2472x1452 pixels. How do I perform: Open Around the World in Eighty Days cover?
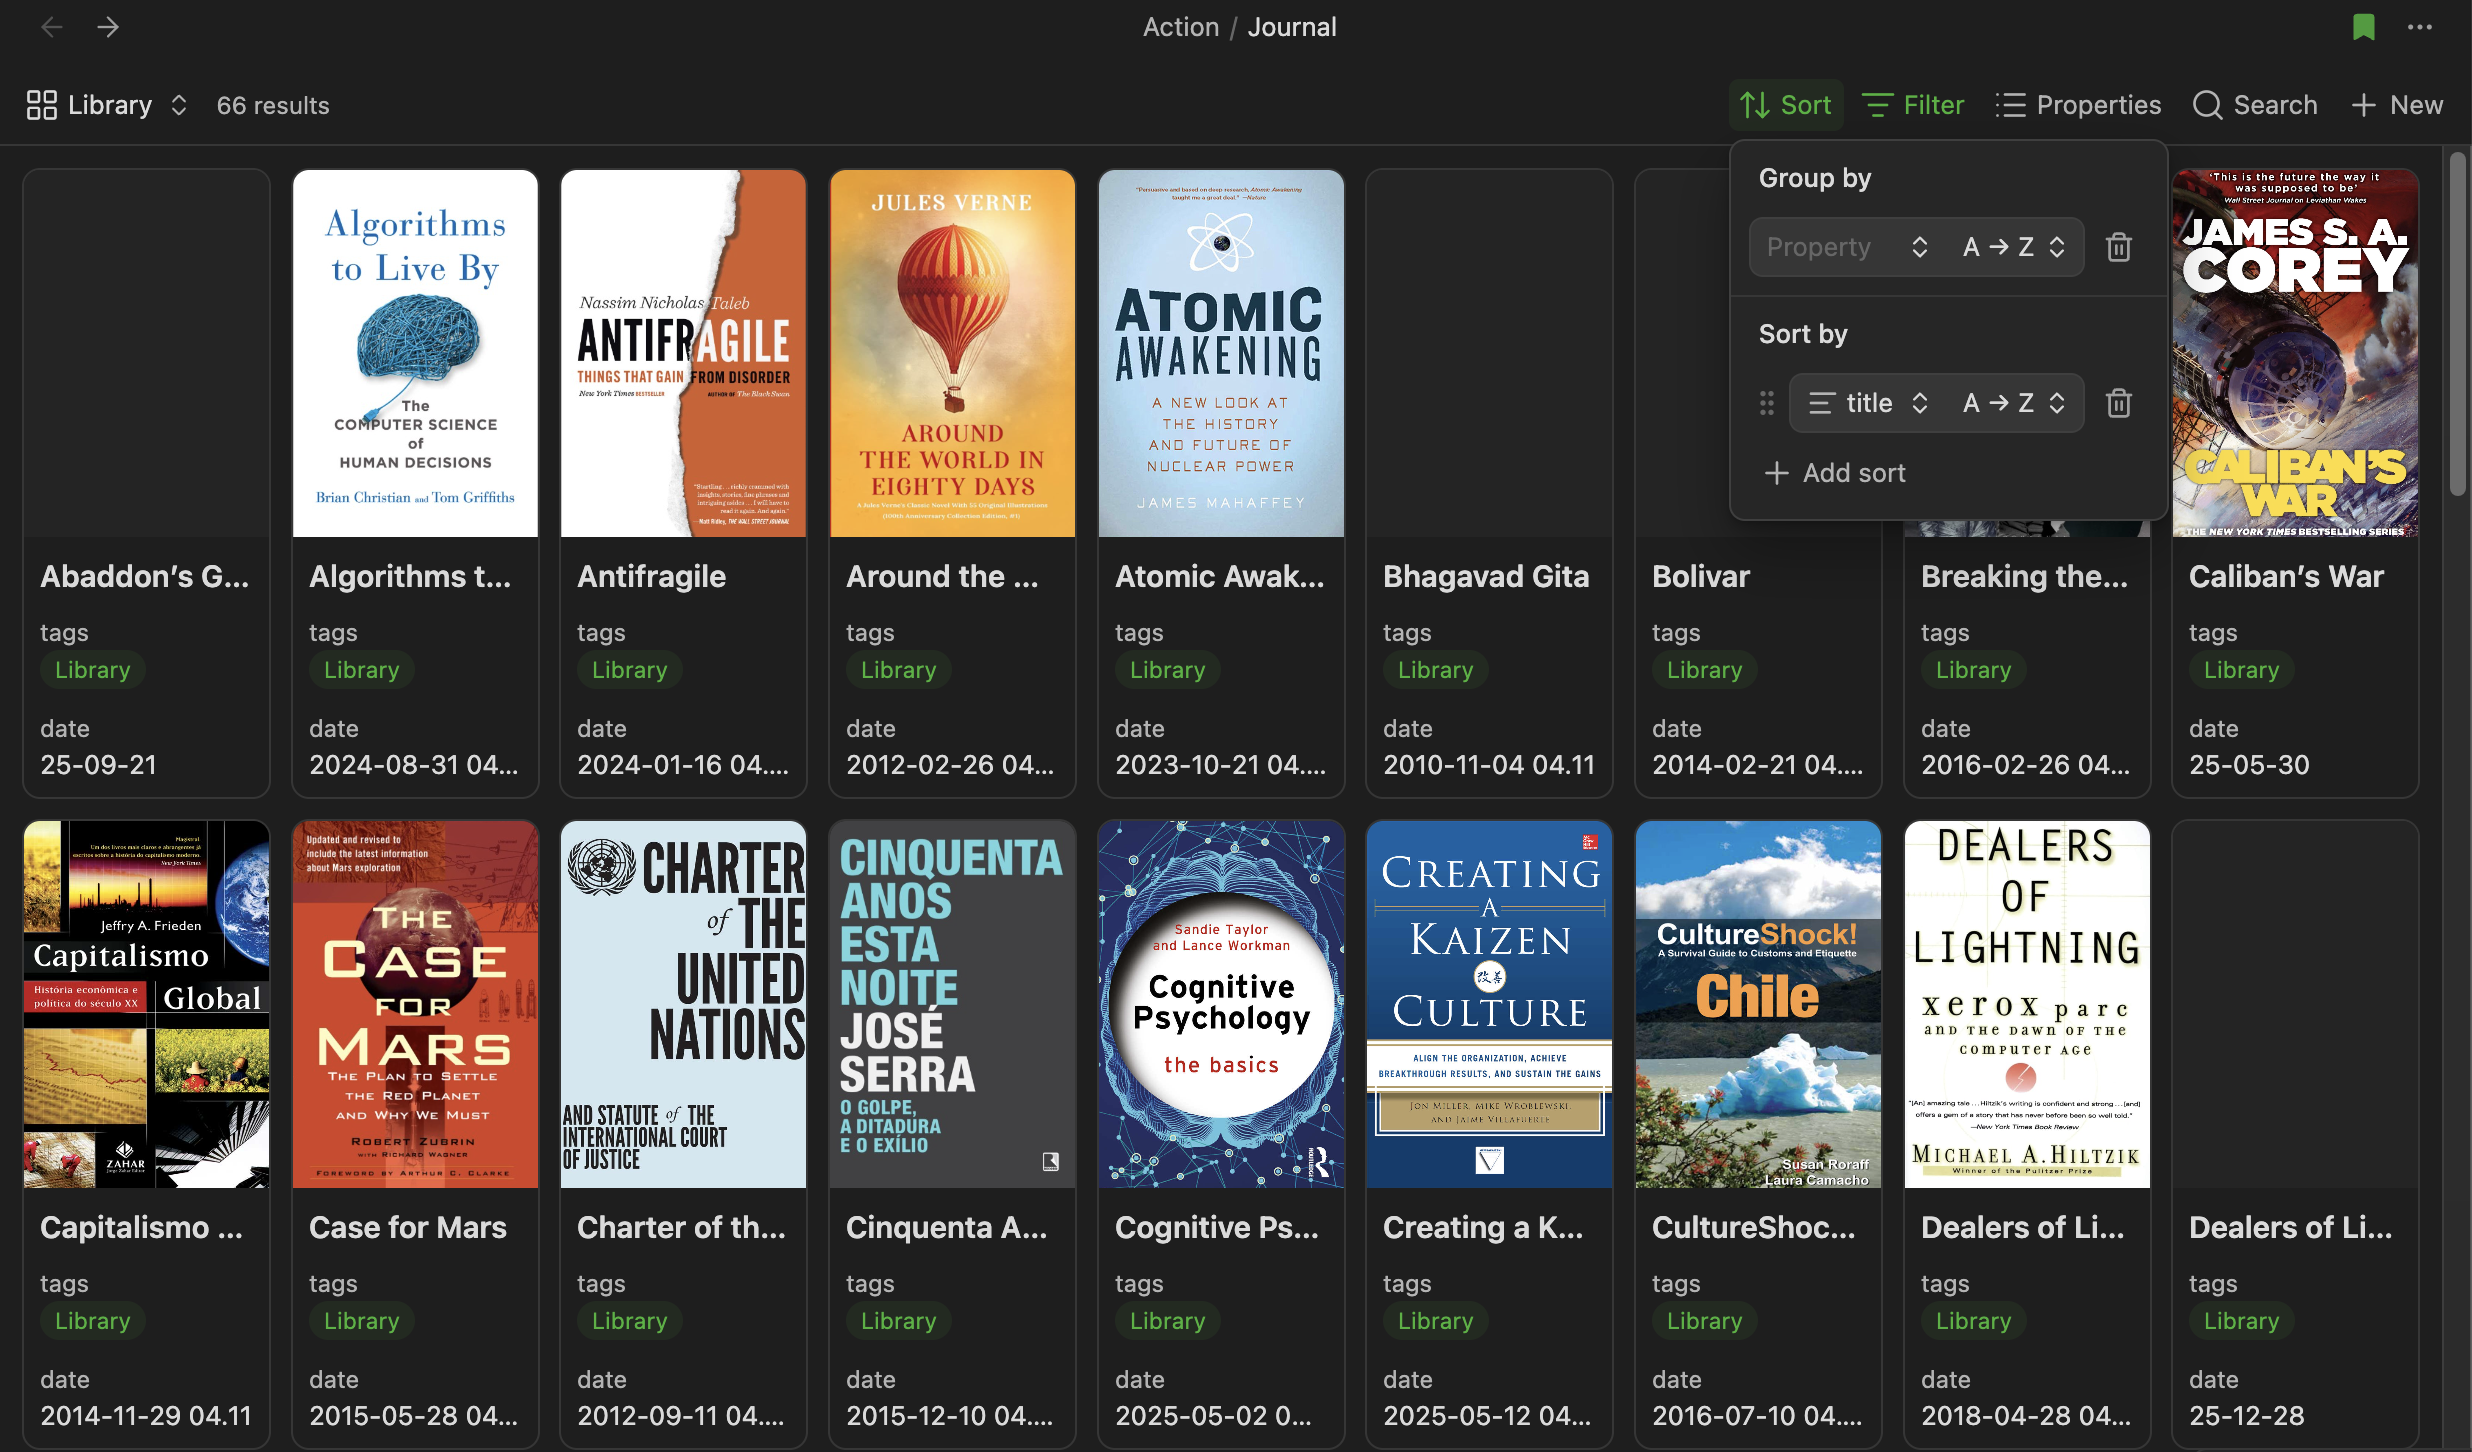tap(952, 353)
